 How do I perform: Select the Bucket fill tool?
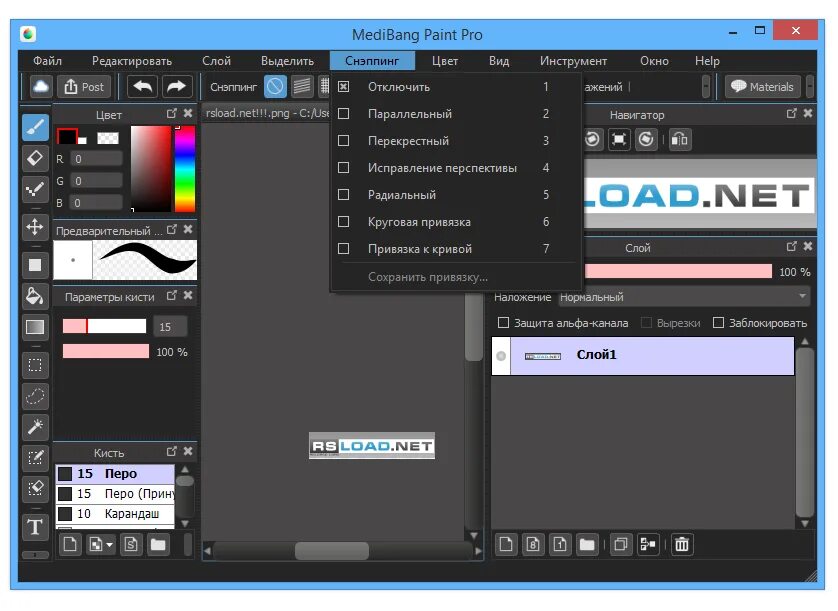35,296
